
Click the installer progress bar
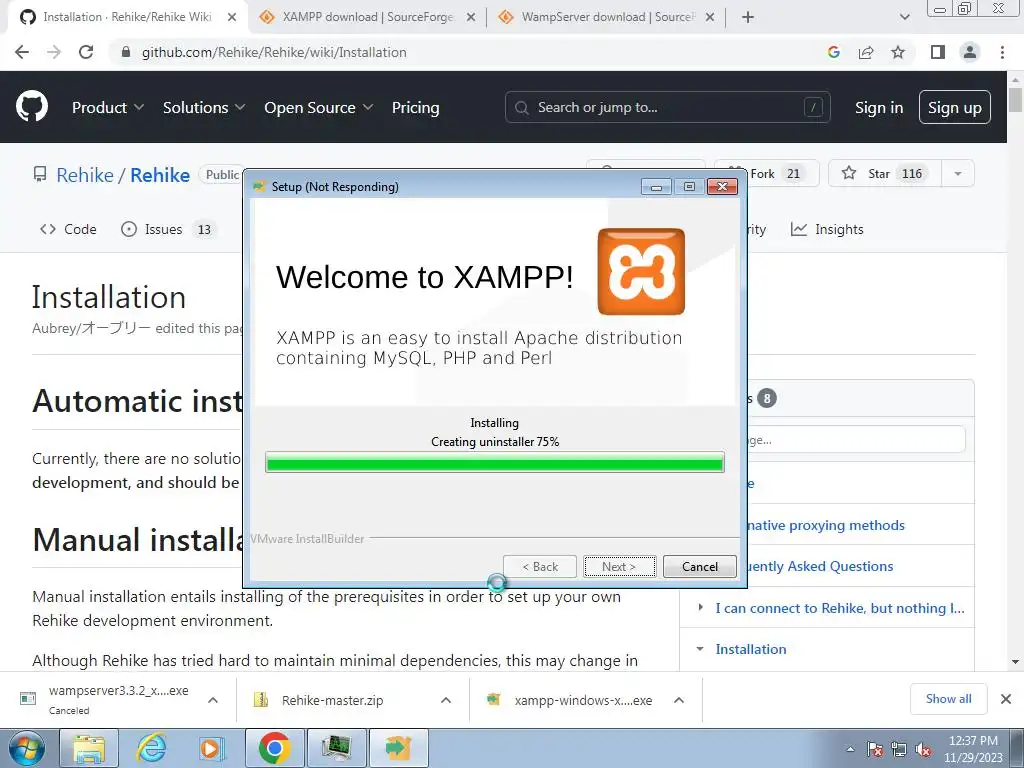click(494, 462)
